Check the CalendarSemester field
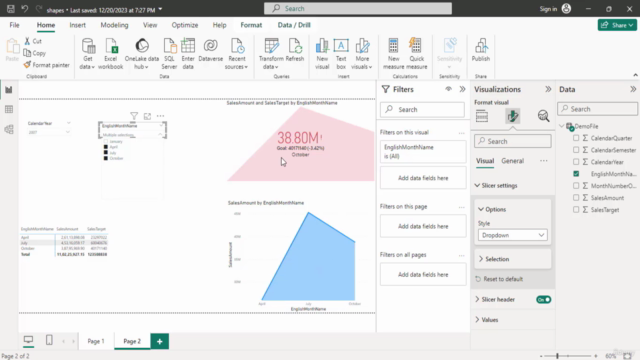 coord(576,150)
